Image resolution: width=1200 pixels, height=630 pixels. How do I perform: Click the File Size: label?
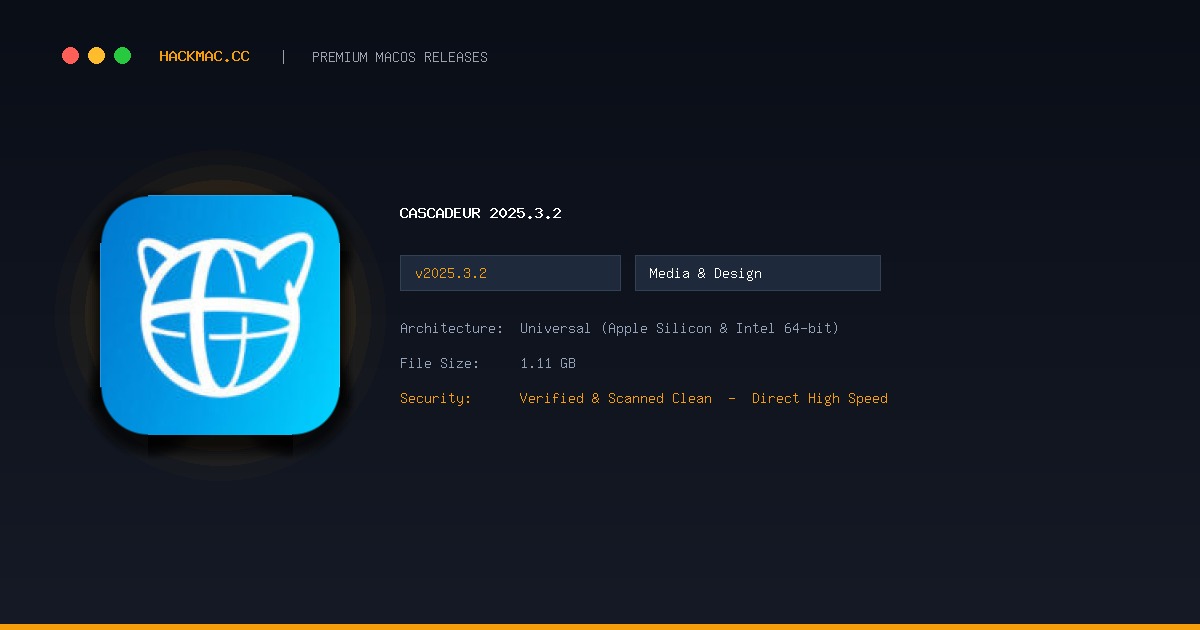(439, 363)
